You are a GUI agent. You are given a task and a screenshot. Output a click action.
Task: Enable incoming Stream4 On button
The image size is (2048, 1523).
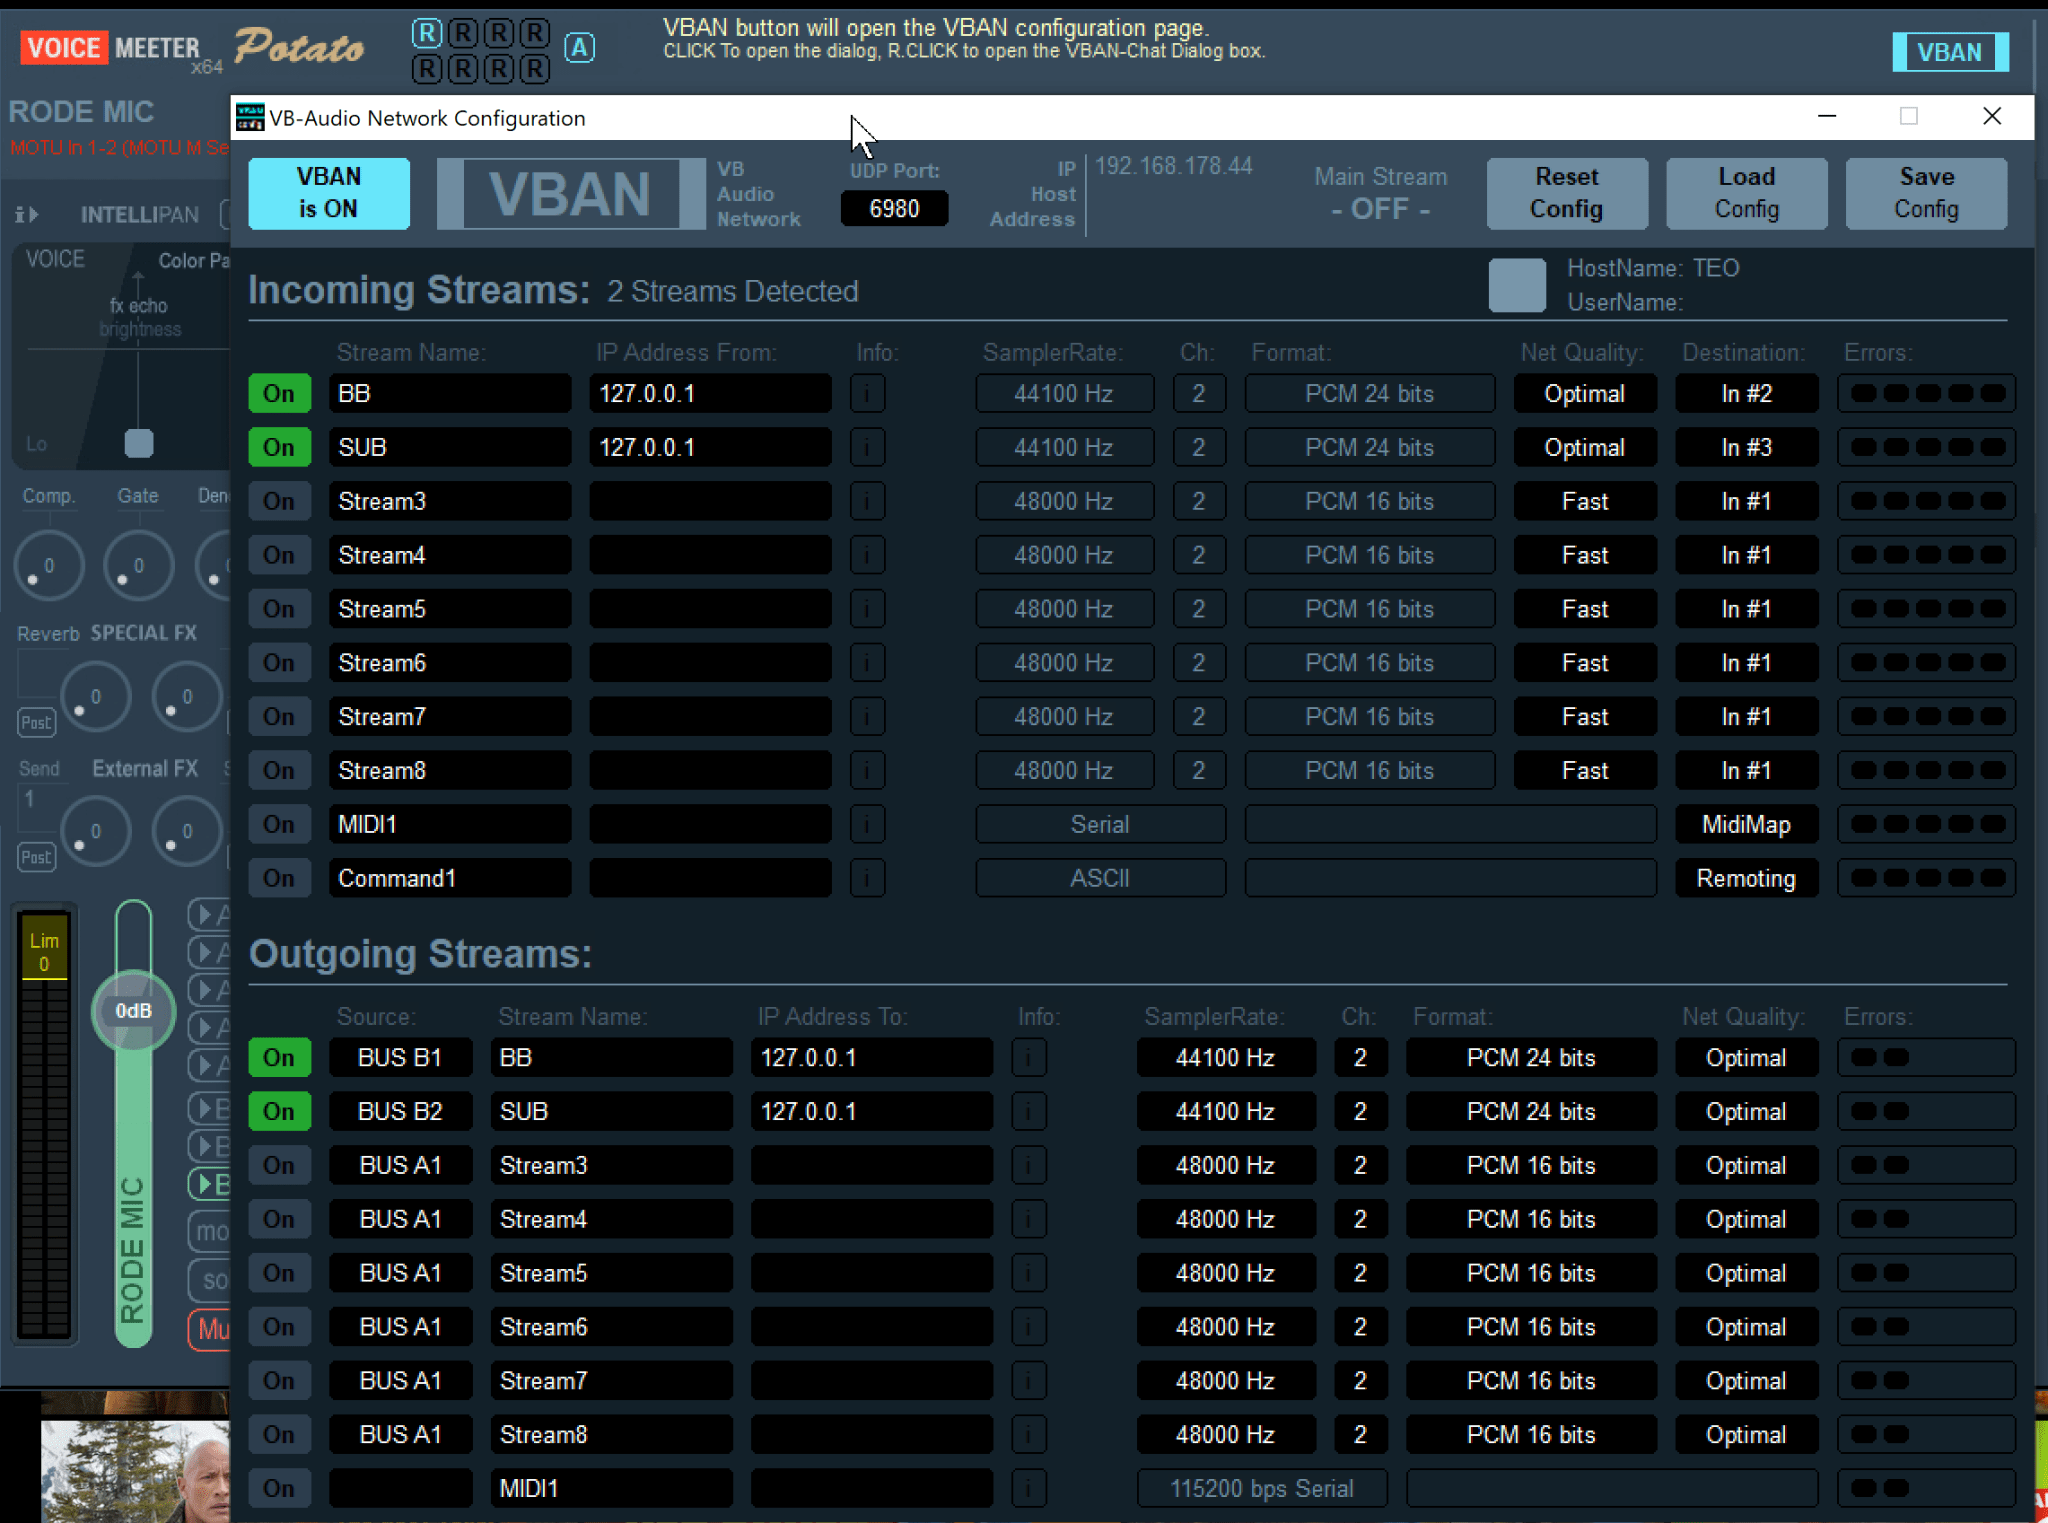click(x=279, y=555)
